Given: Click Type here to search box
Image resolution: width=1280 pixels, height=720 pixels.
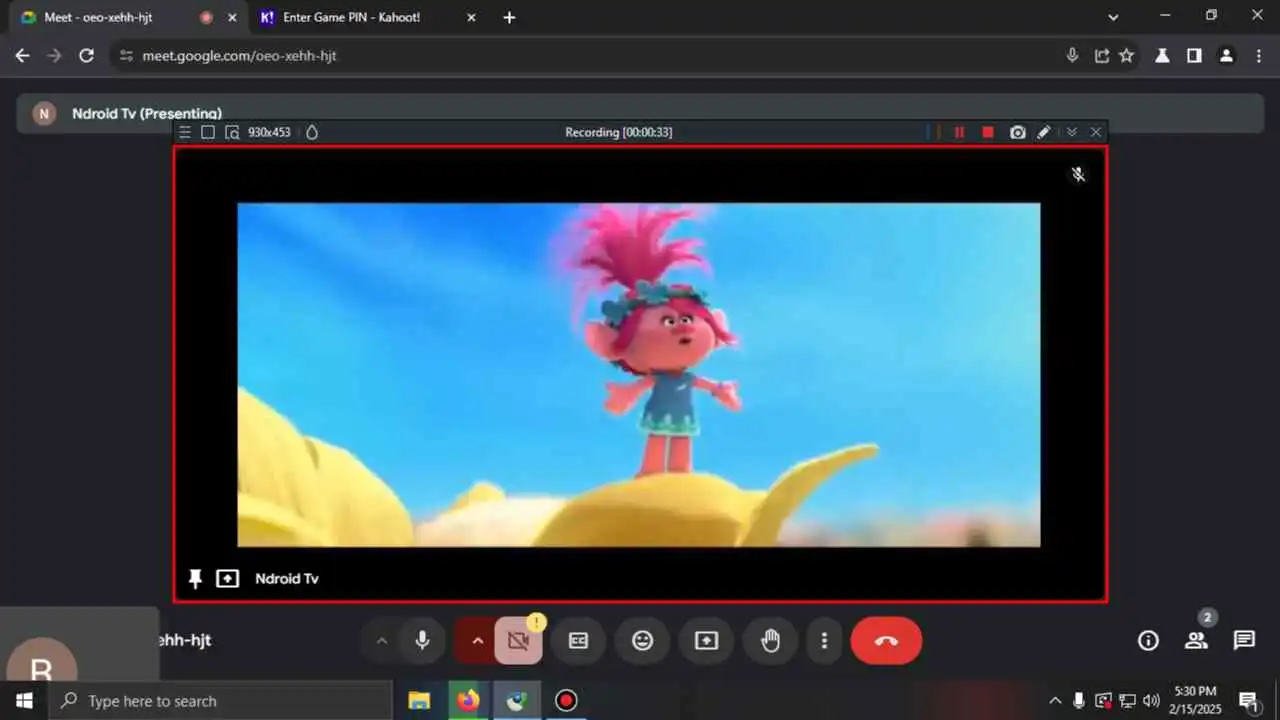Looking at the screenshot, I should (220, 701).
